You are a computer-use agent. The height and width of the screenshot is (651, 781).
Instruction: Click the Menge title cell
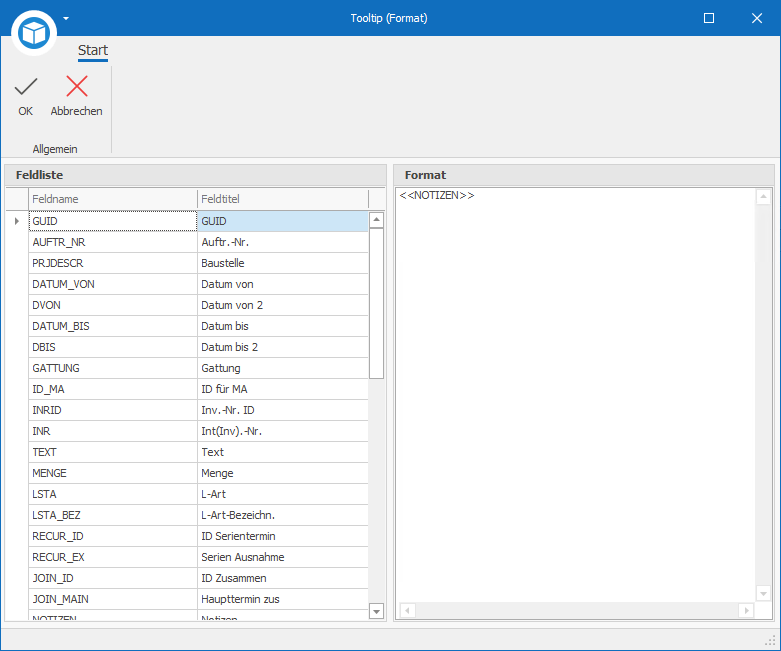click(283, 473)
